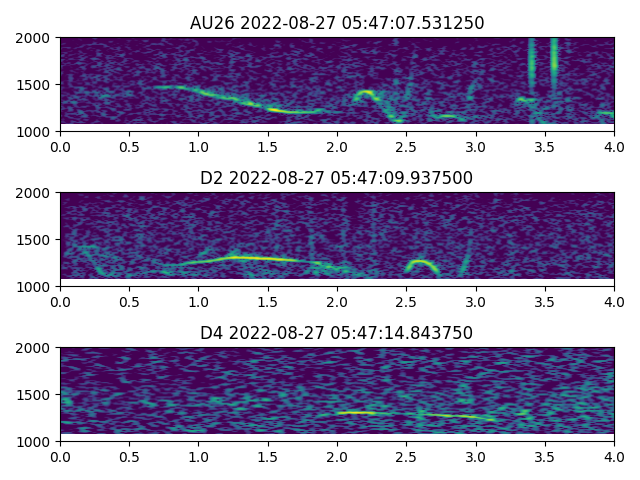Click the AU26 spectrogram title text

(336, 23)
